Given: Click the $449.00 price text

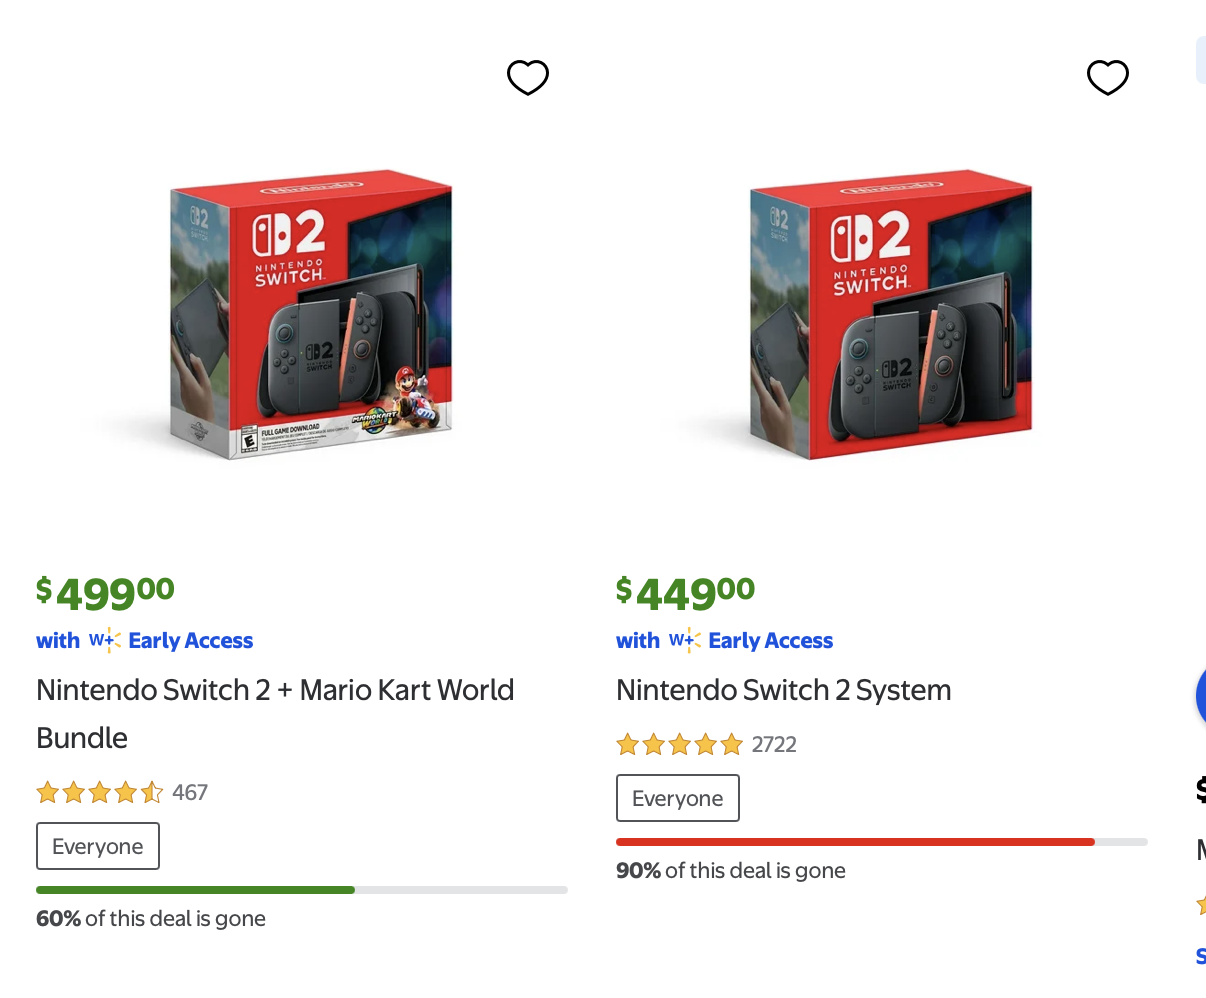Looking at the screenshot, I should 685,592.
